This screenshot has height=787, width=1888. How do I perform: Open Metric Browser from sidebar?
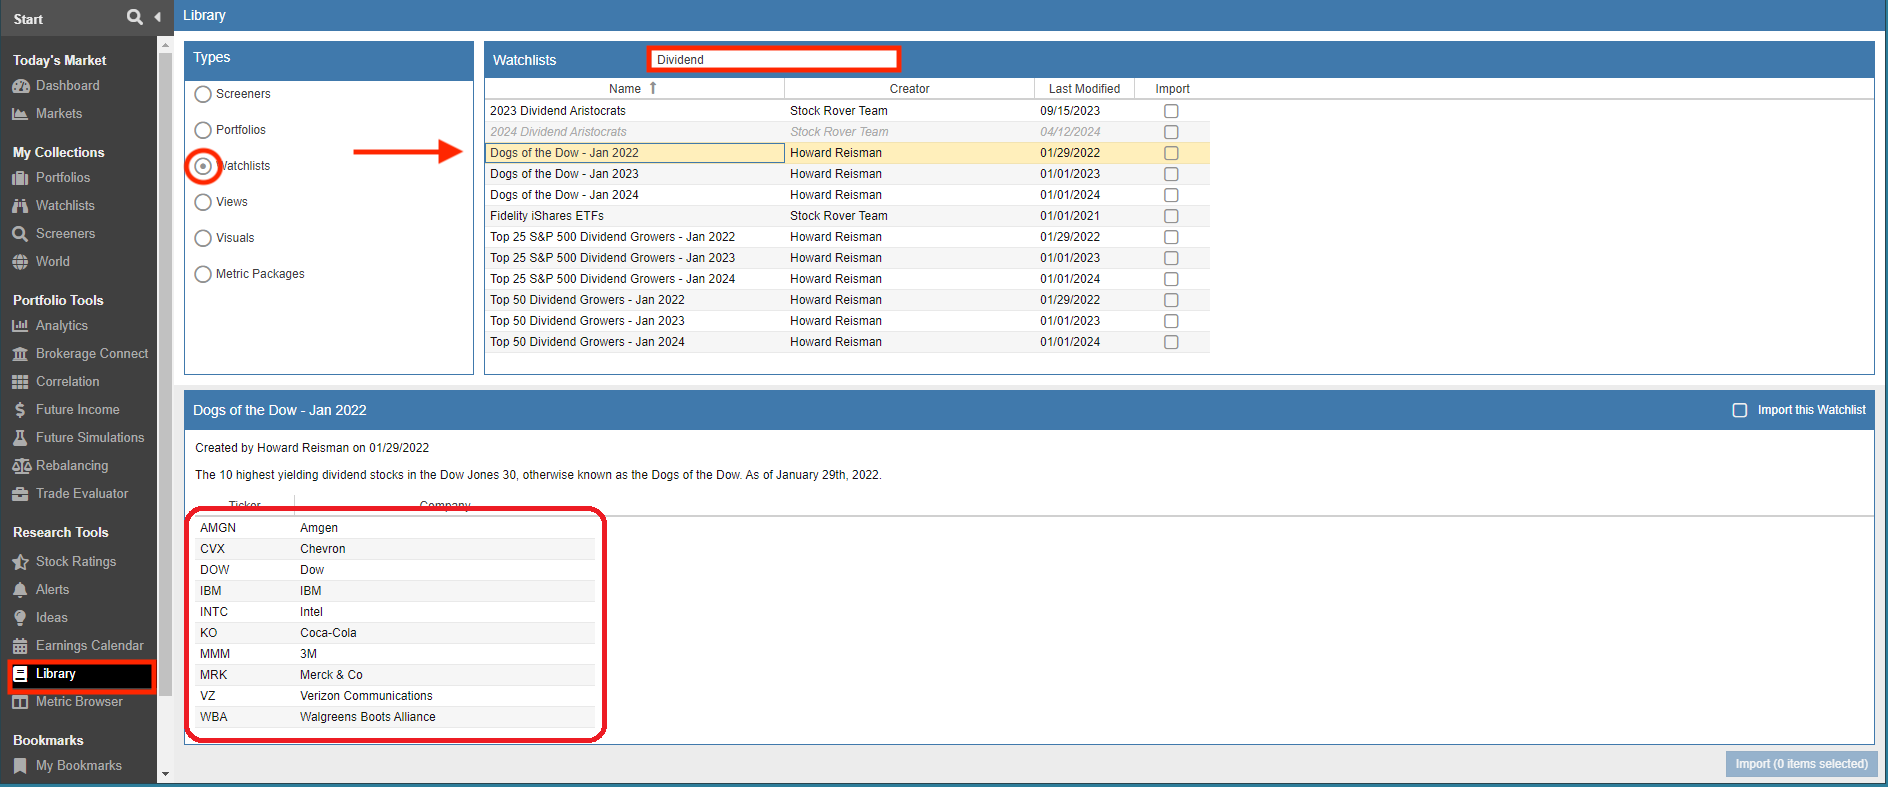click(79, 702)
